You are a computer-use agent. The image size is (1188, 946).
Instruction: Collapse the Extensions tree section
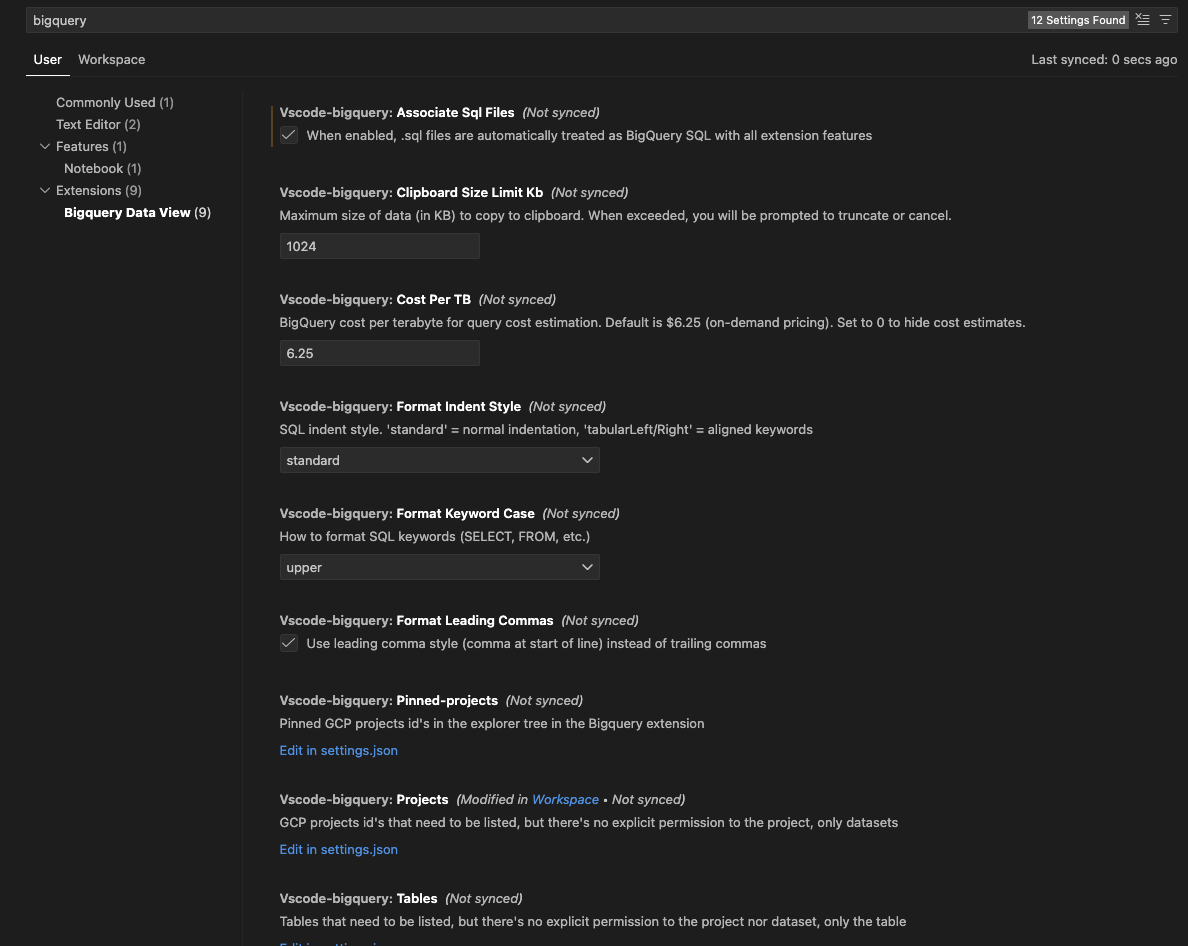(x=45, y=190)
